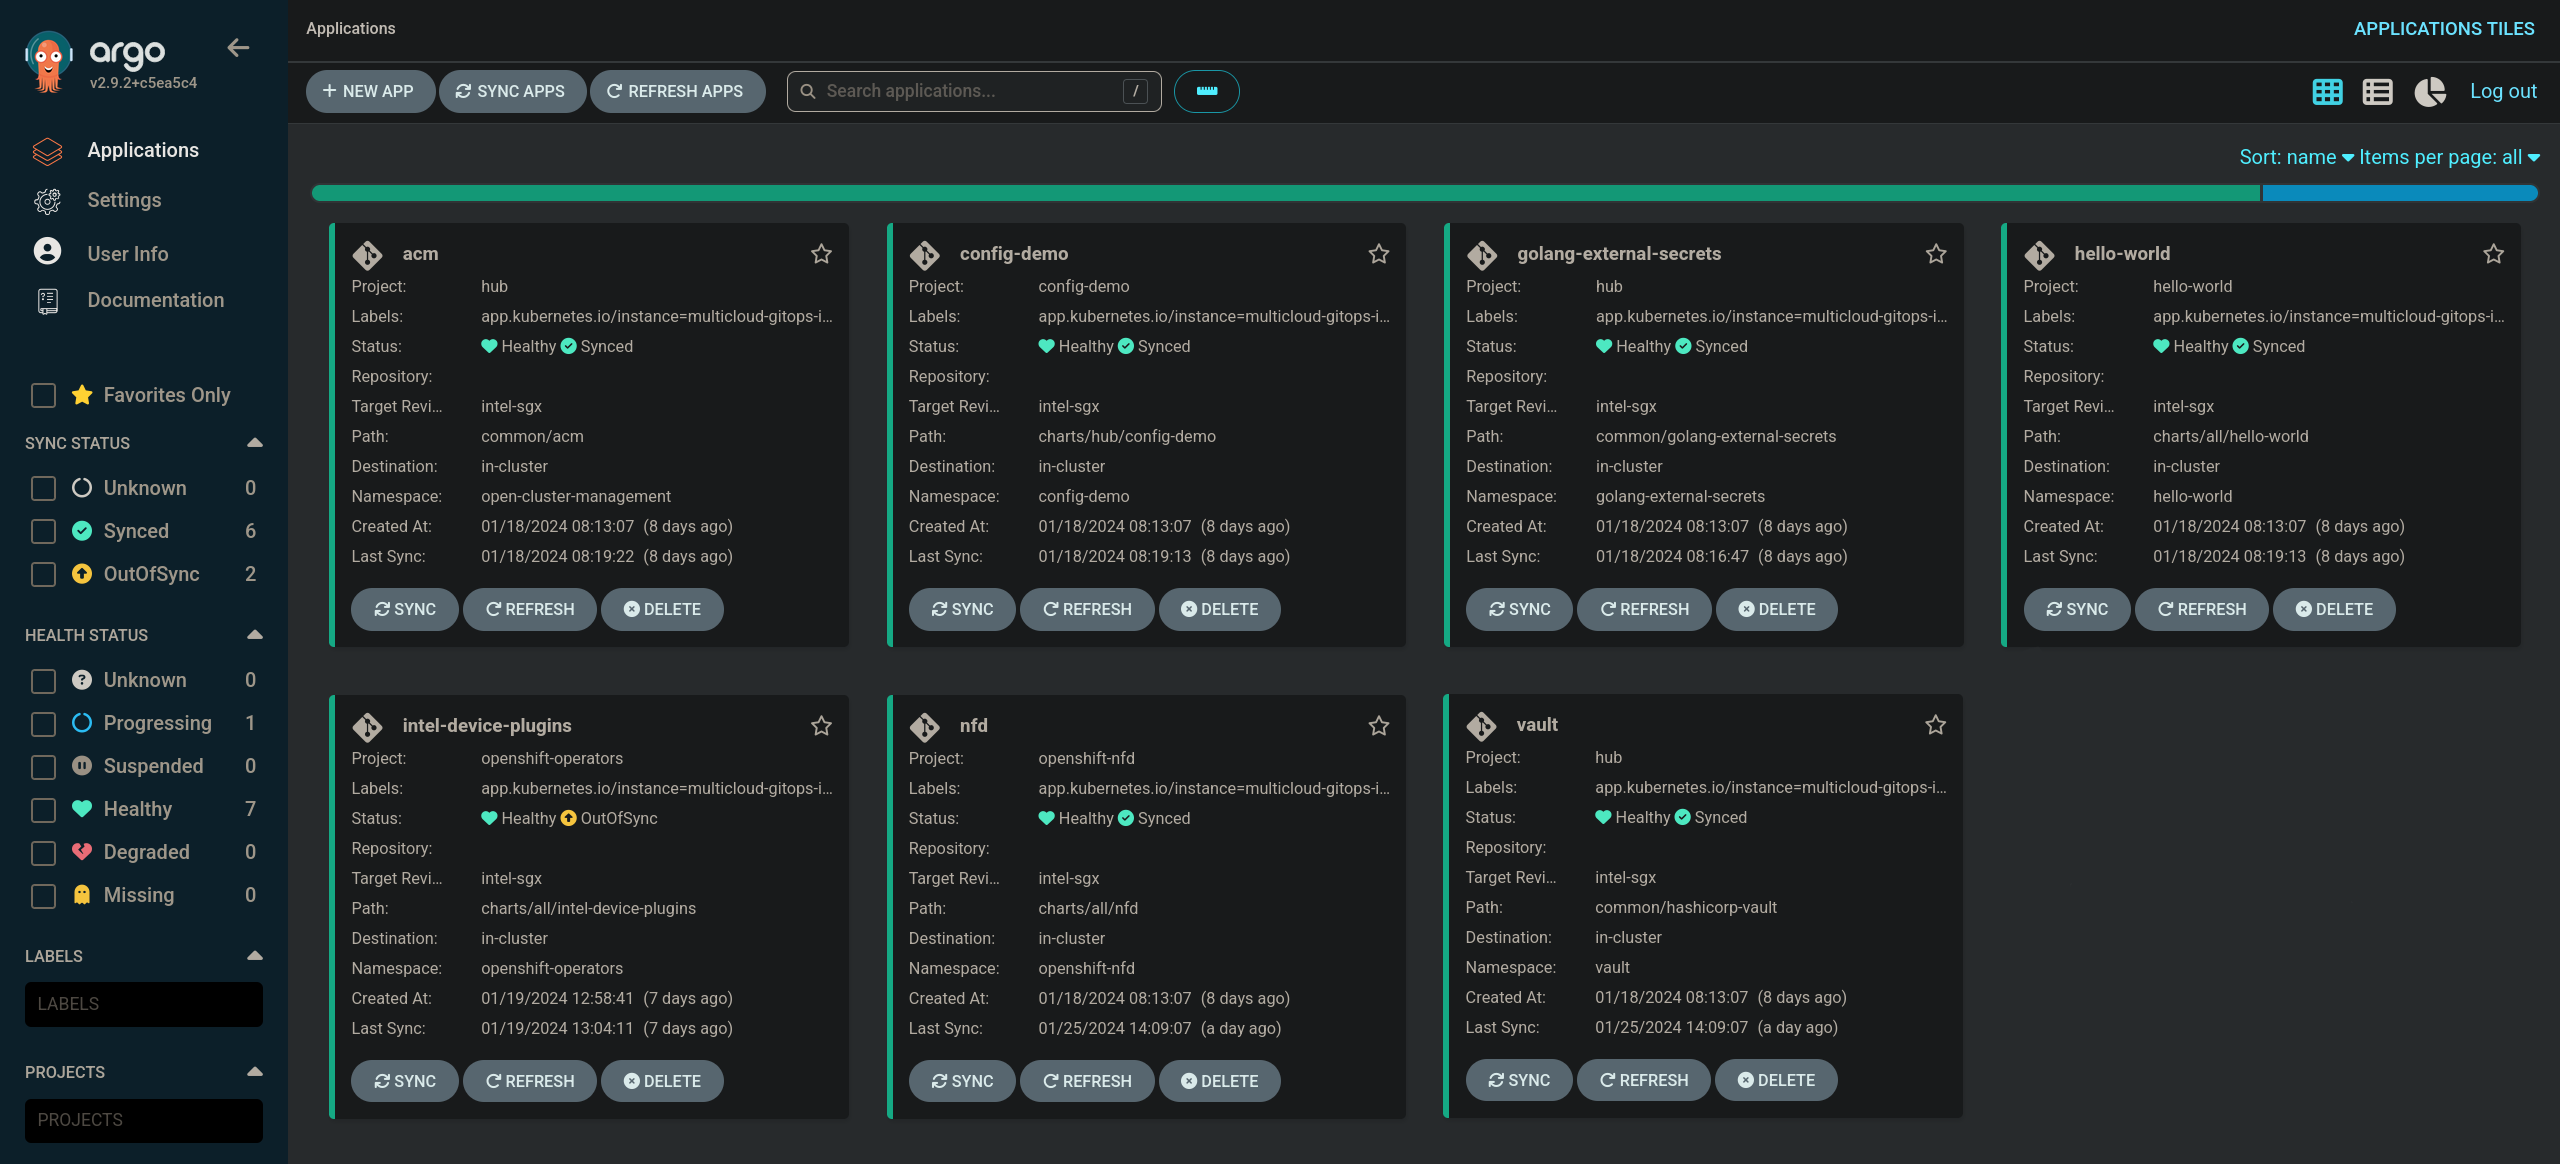This screenshot has width=2560, height=1164.
Task: Click intel-device-plugins git source icon
Action: [367, 727]
